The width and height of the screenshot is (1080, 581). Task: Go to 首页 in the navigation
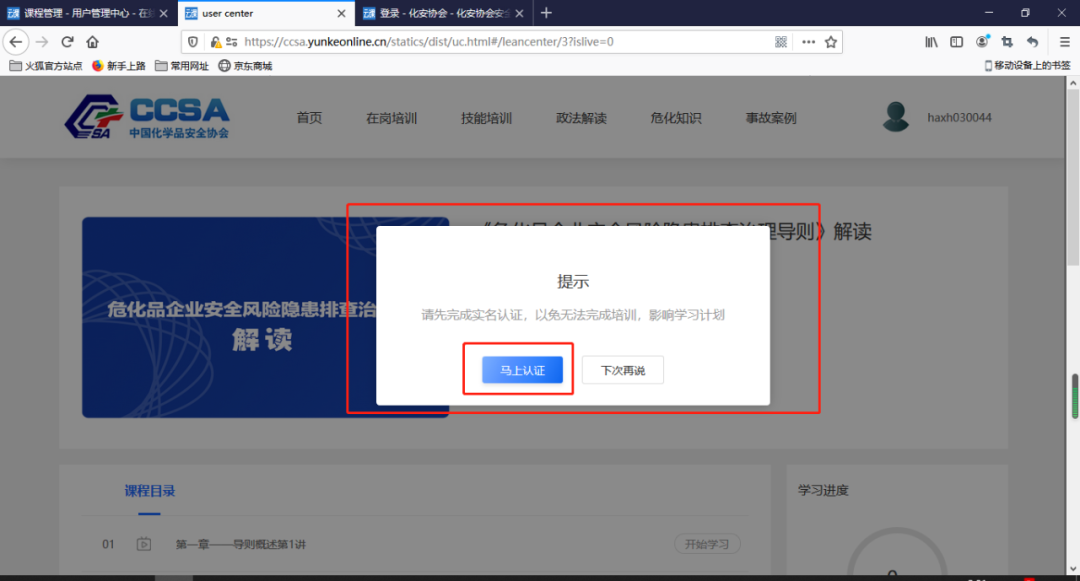tap(309, 118)
